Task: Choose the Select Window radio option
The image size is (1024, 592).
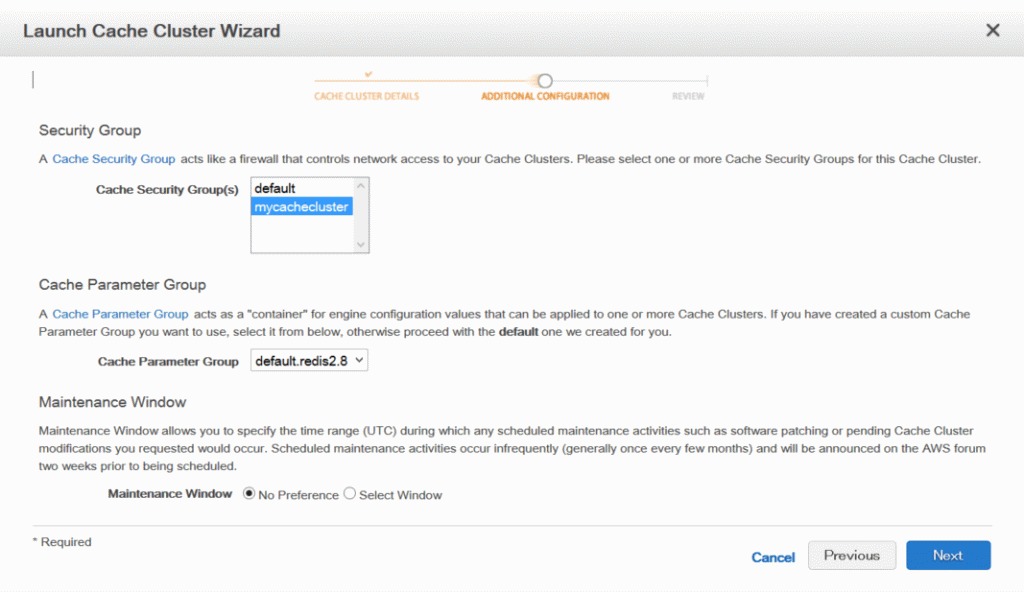Action: 350,493
